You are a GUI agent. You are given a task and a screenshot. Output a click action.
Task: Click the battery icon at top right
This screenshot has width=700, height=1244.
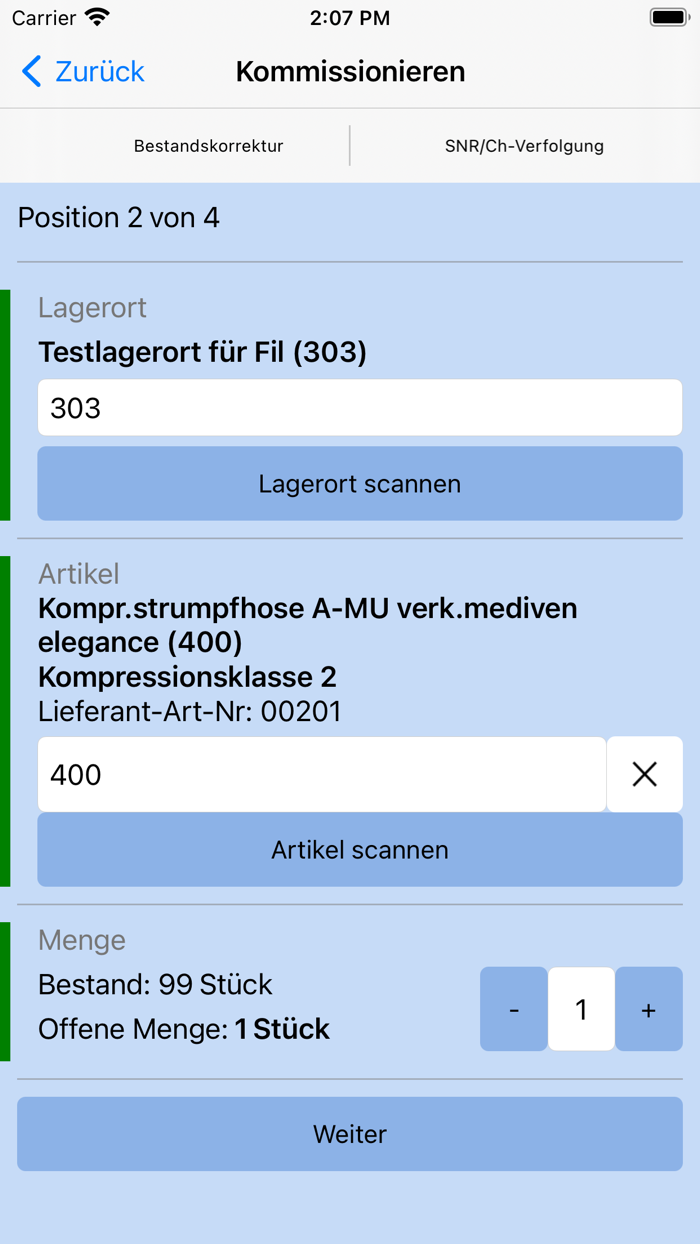[x=666, y=16]
